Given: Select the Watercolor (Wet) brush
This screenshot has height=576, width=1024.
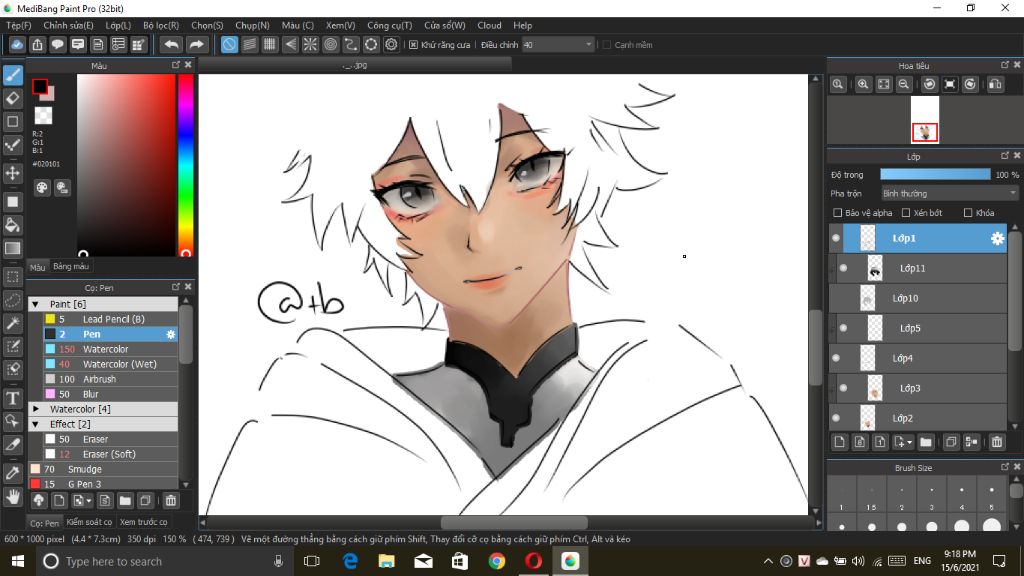Looking at the screenshot, I should click(x=111, y=364).
